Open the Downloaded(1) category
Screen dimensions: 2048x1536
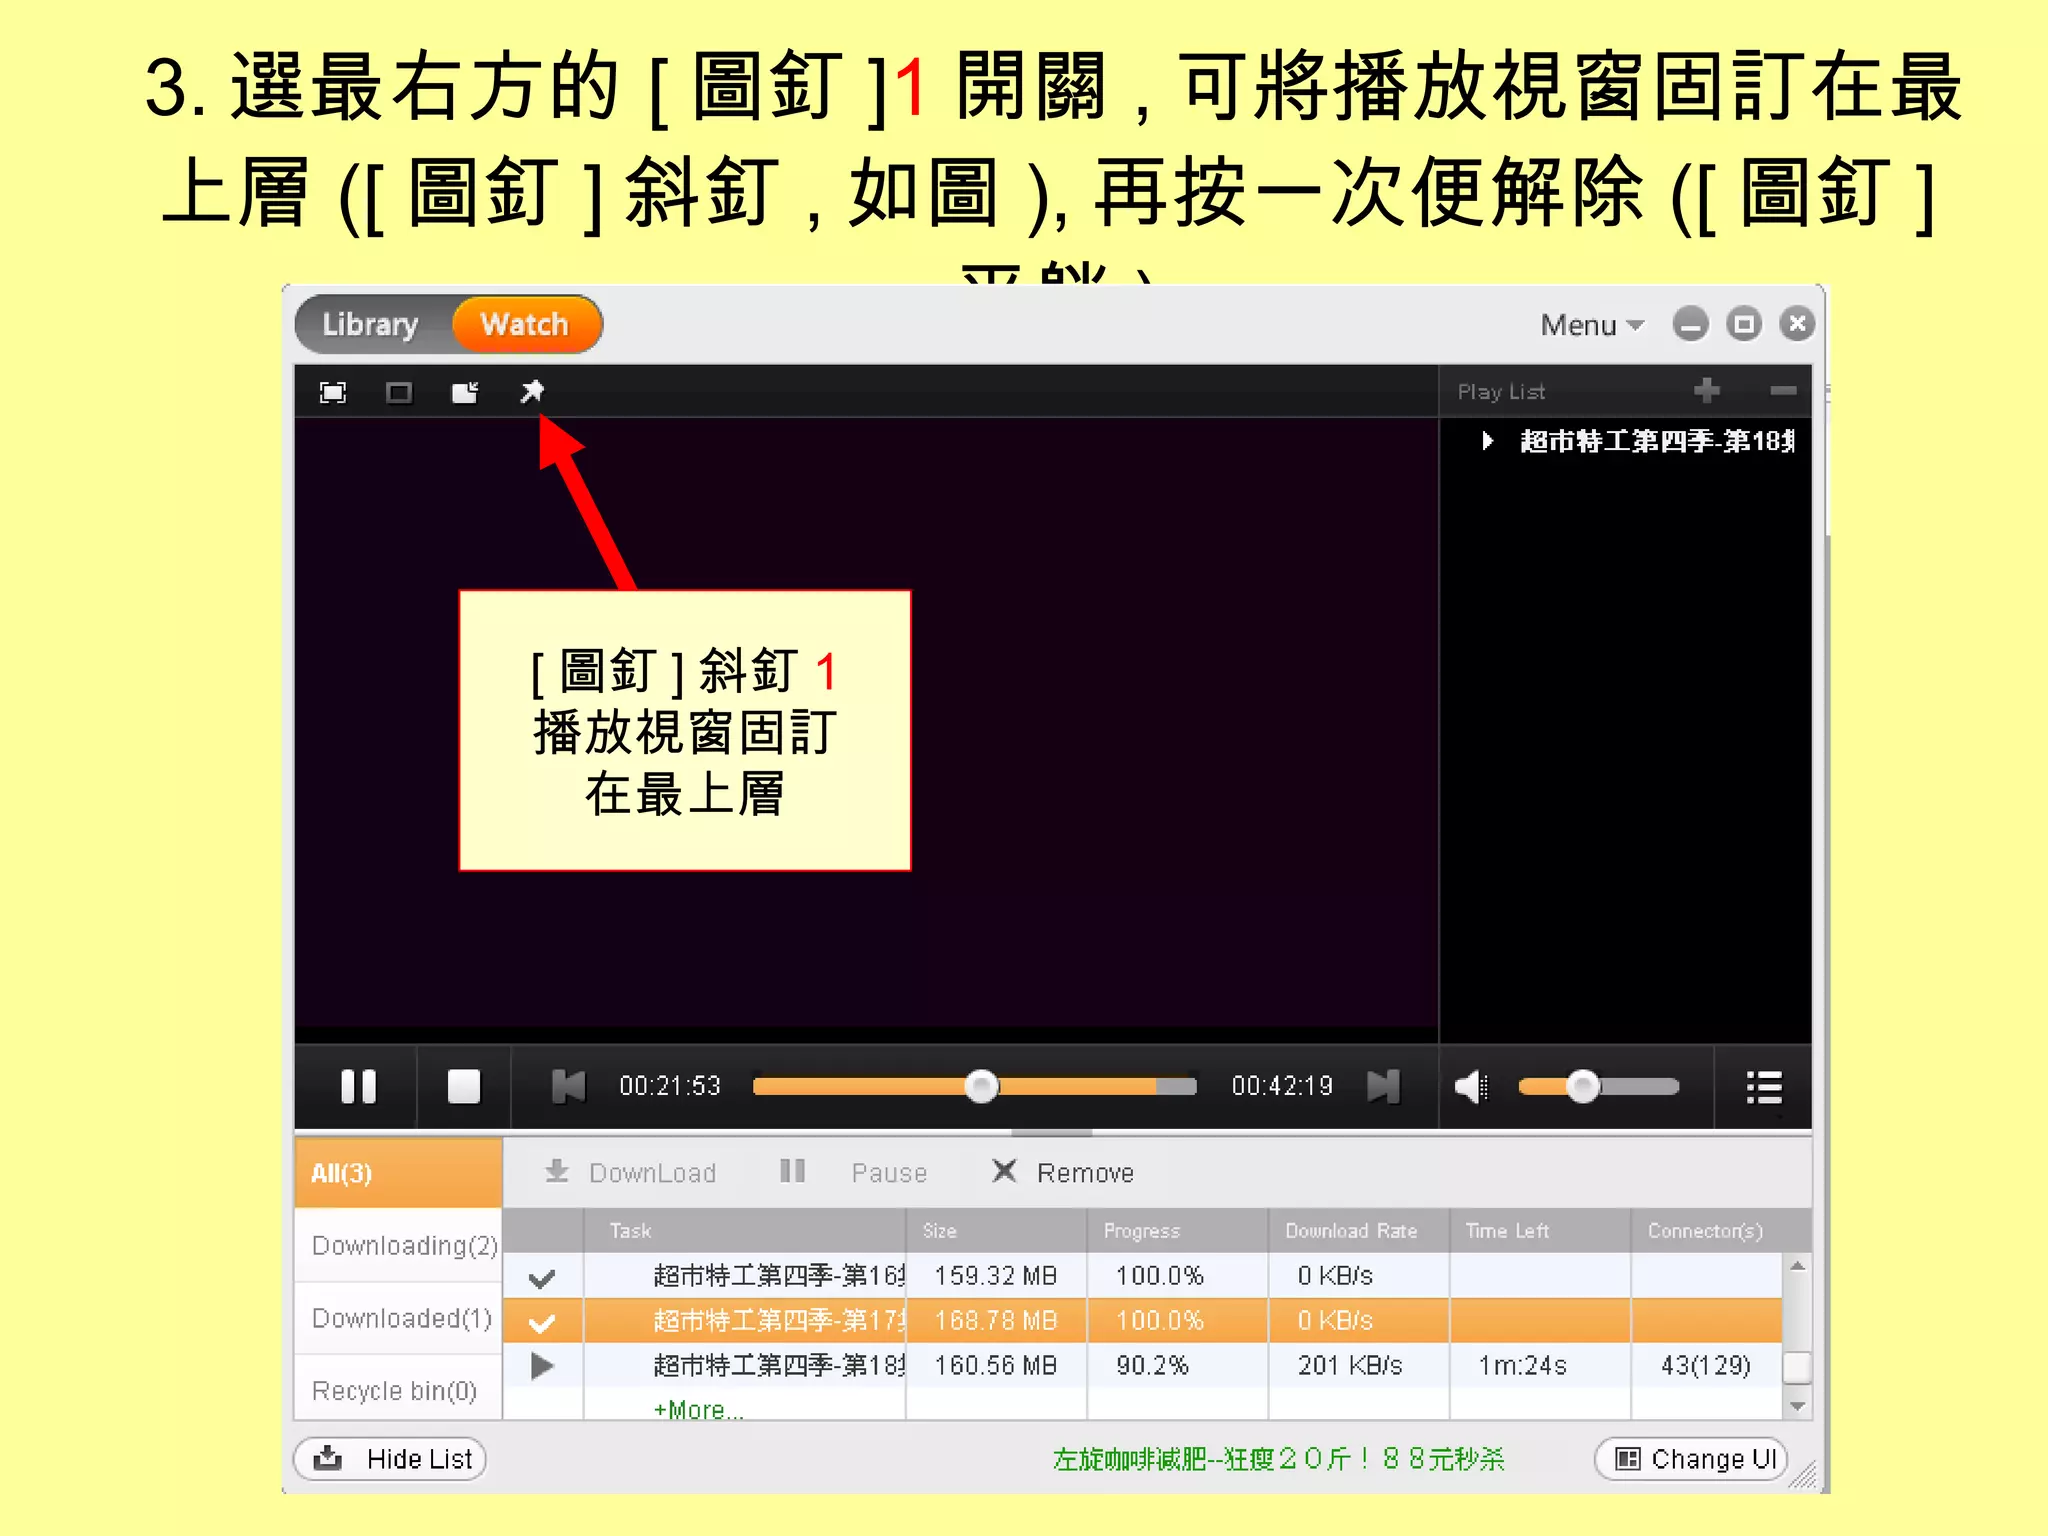(398, 1318)
